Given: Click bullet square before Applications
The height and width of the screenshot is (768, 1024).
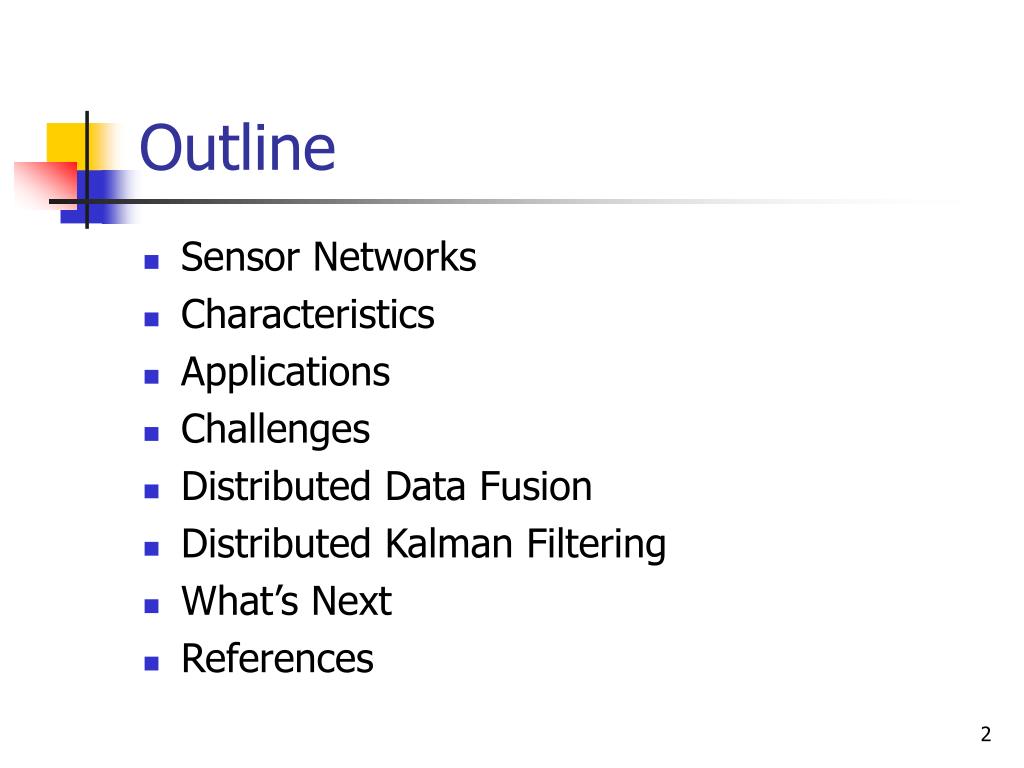Looking at the screenshot, I should 152,377.
